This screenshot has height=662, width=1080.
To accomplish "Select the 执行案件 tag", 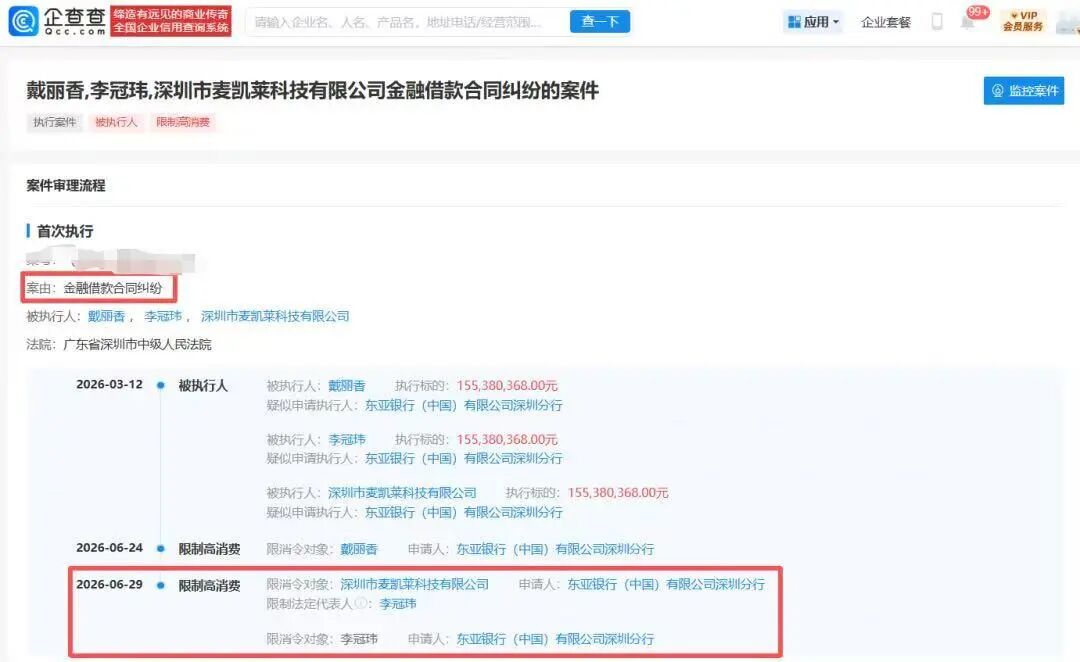I will [54, 122].
